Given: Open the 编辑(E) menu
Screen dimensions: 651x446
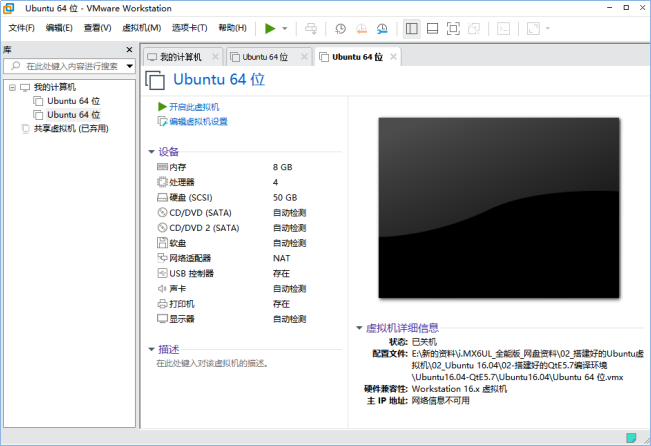Looking at the screenshot, I should point(59,28).
